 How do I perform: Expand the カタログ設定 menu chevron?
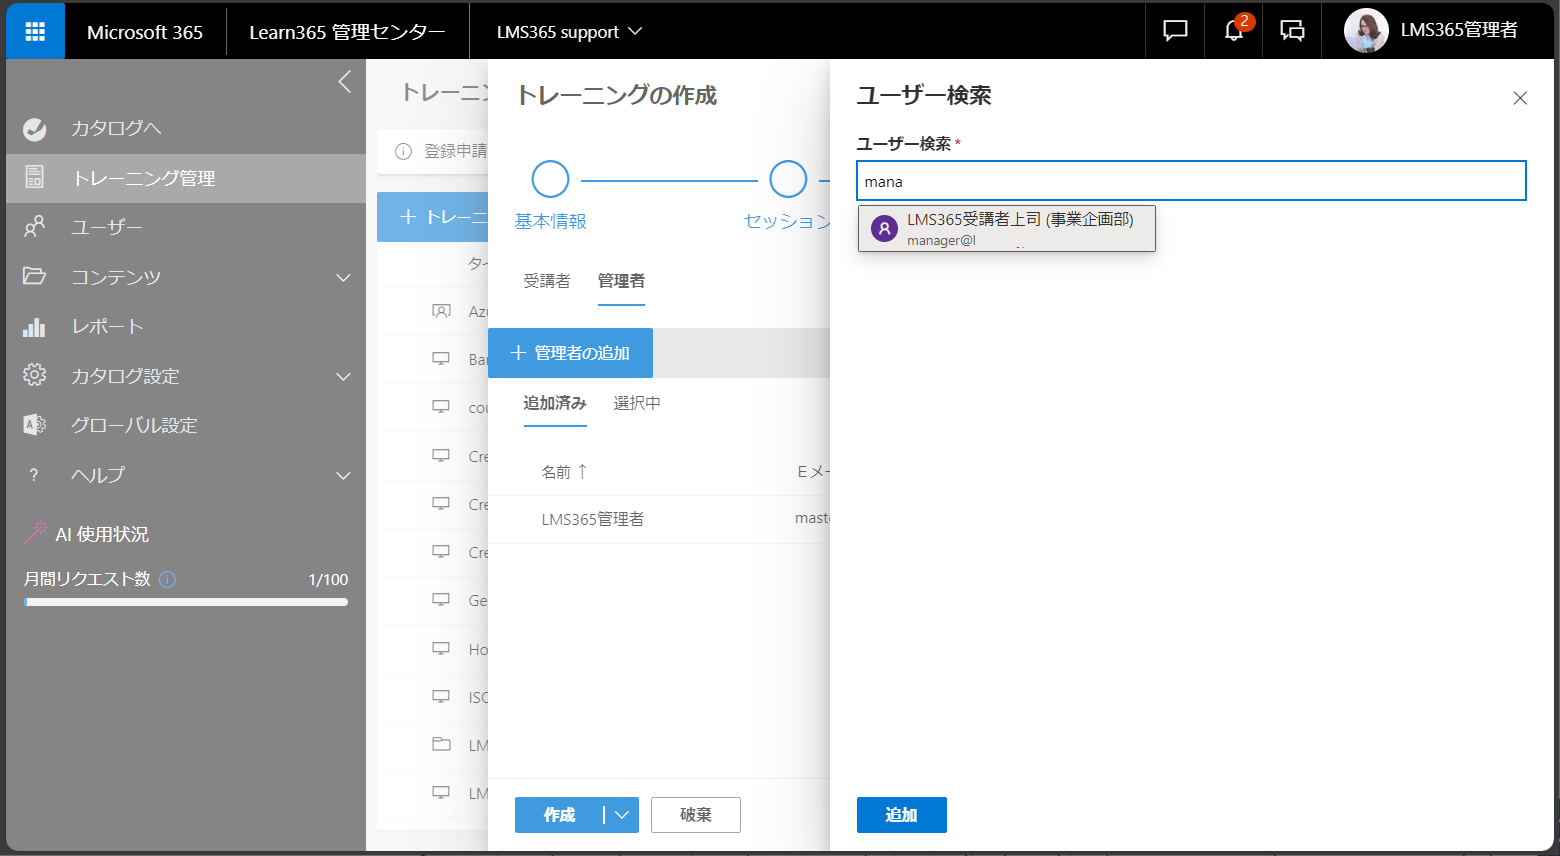pyautogui.click(x=343, y=376)
